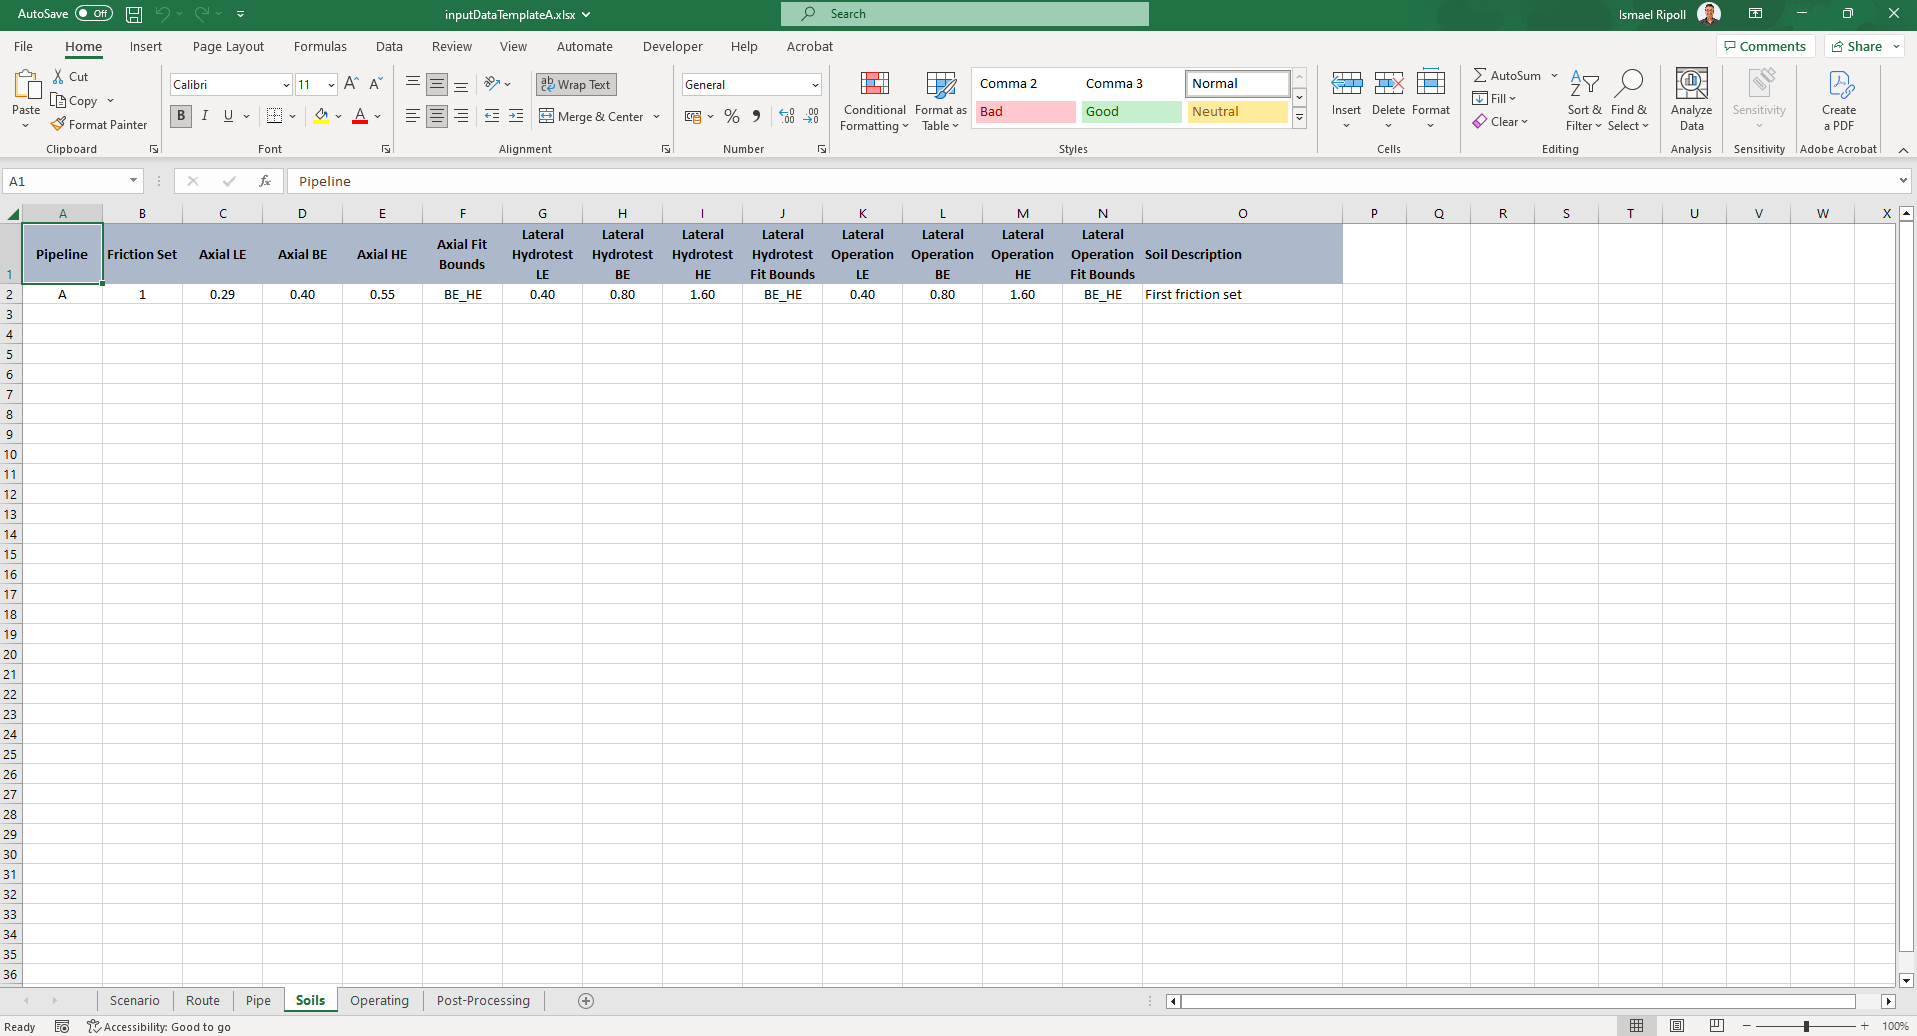The image size is (1917, 1036).
Task: Apply italic formatting
Action: coord(205,116)
